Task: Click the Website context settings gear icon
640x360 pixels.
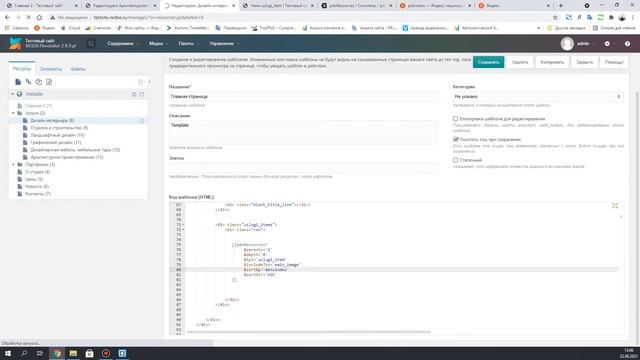Action: tap(134, 94)
